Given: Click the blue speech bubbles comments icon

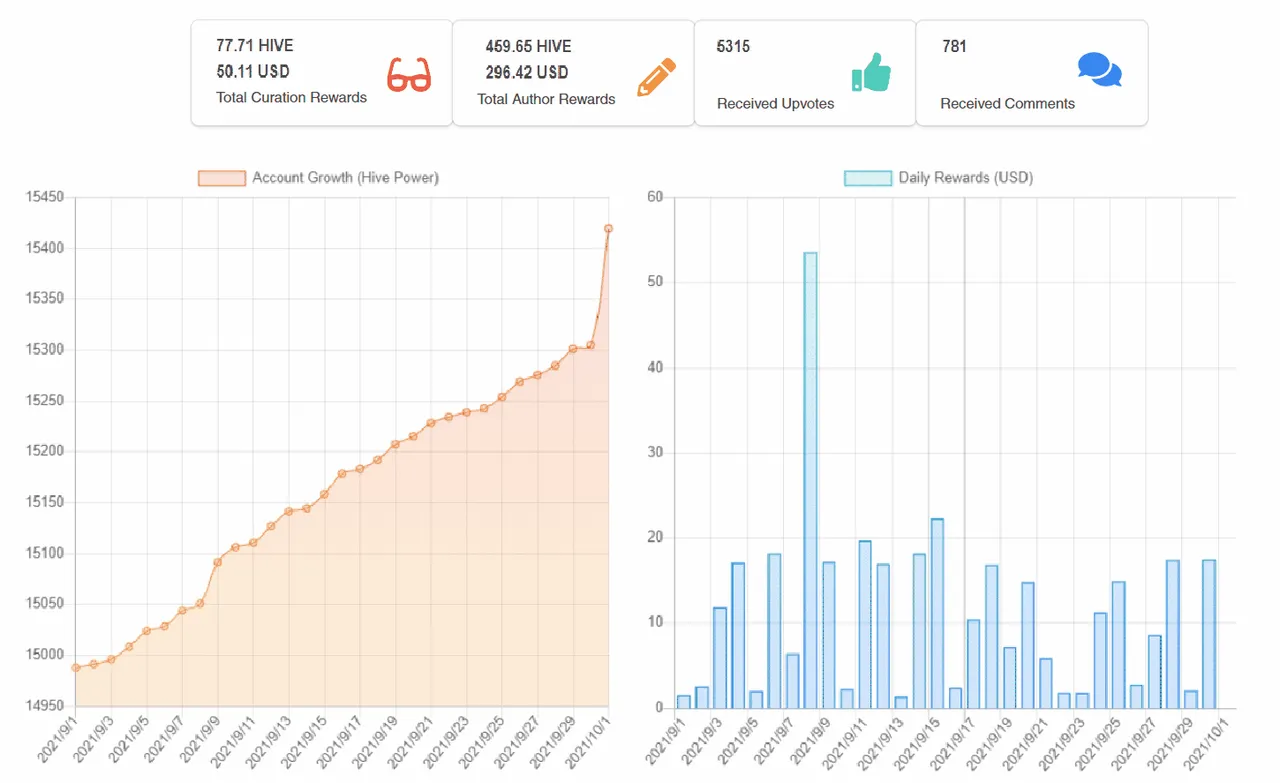Looking at the screenshot, I should point(1100,70).
